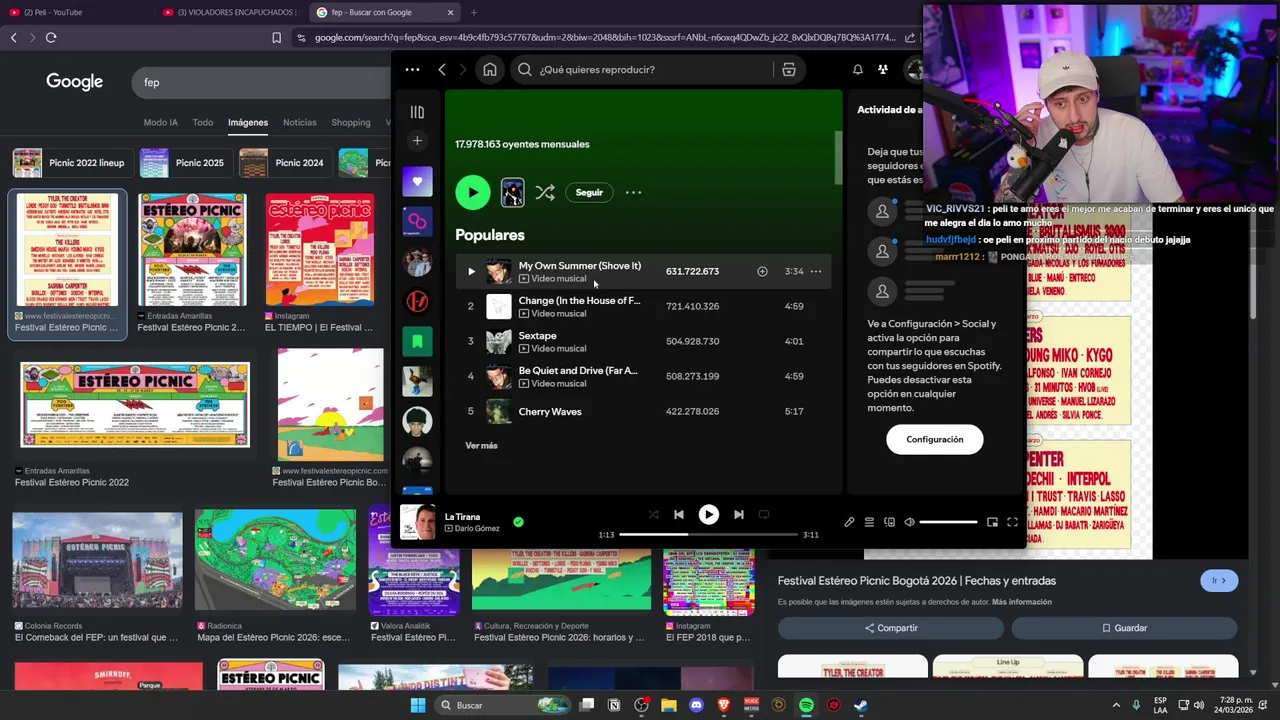Open La Tirana album cover thumbnail

click(417, 522)
